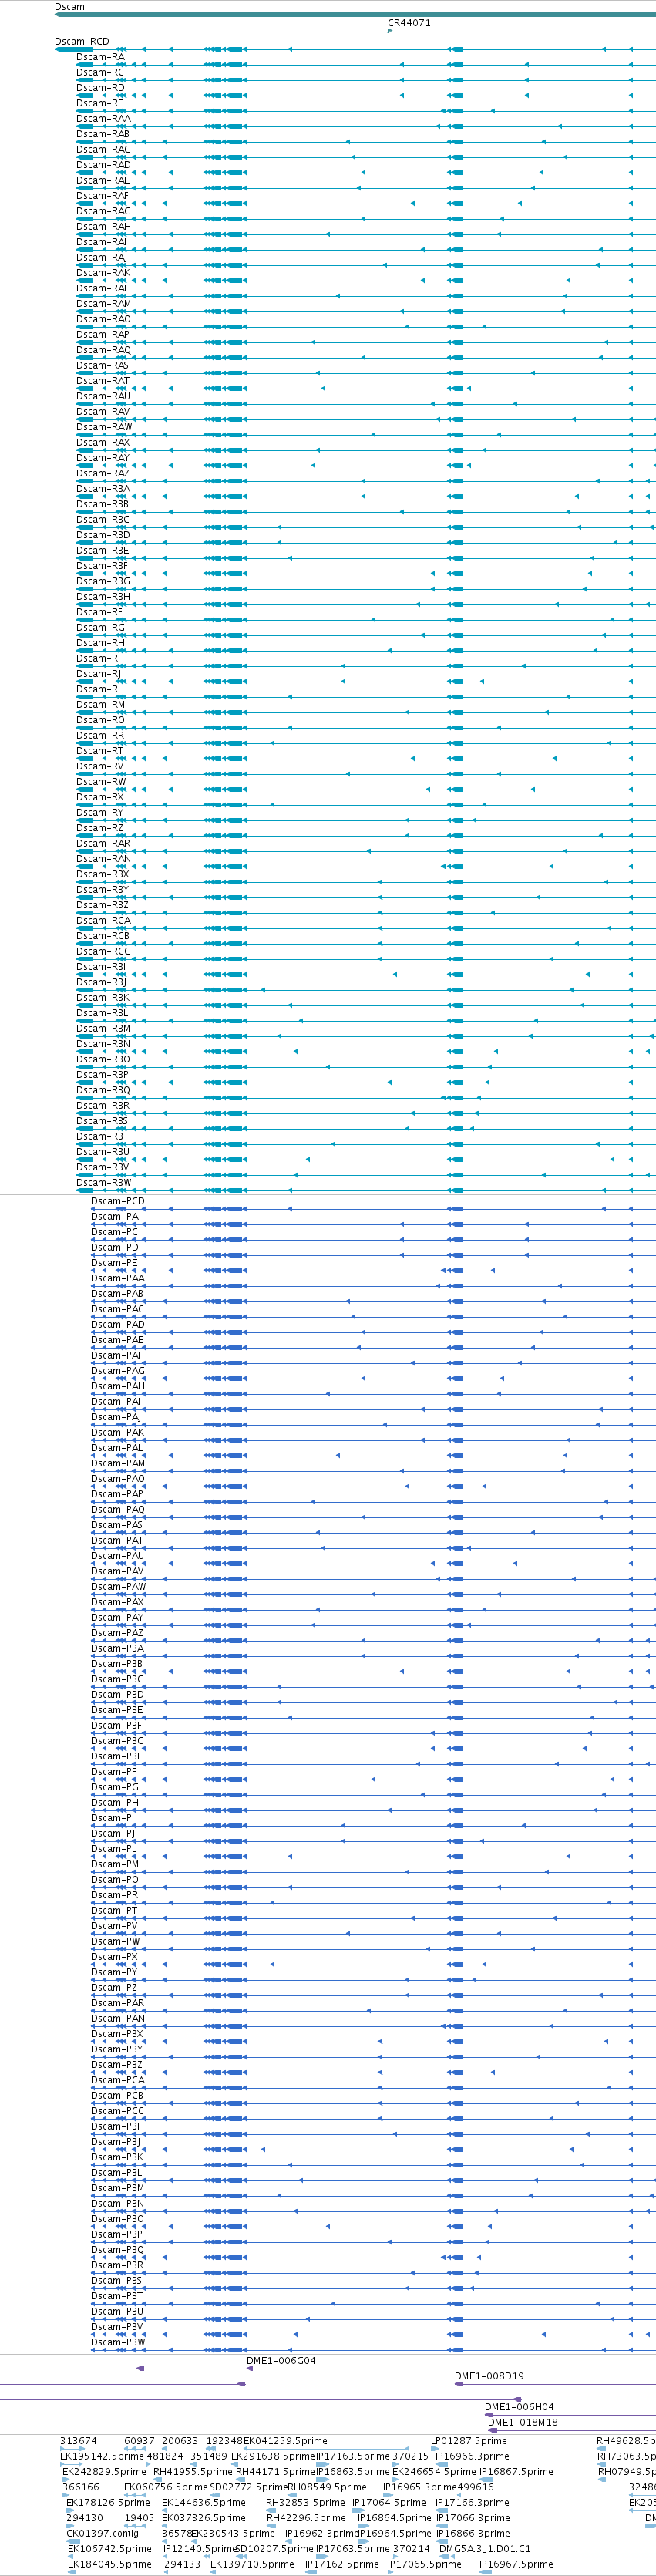Click on Dscam-RAW transcript name
This screenshot has width=656, height=2576.
click(104, 427)
